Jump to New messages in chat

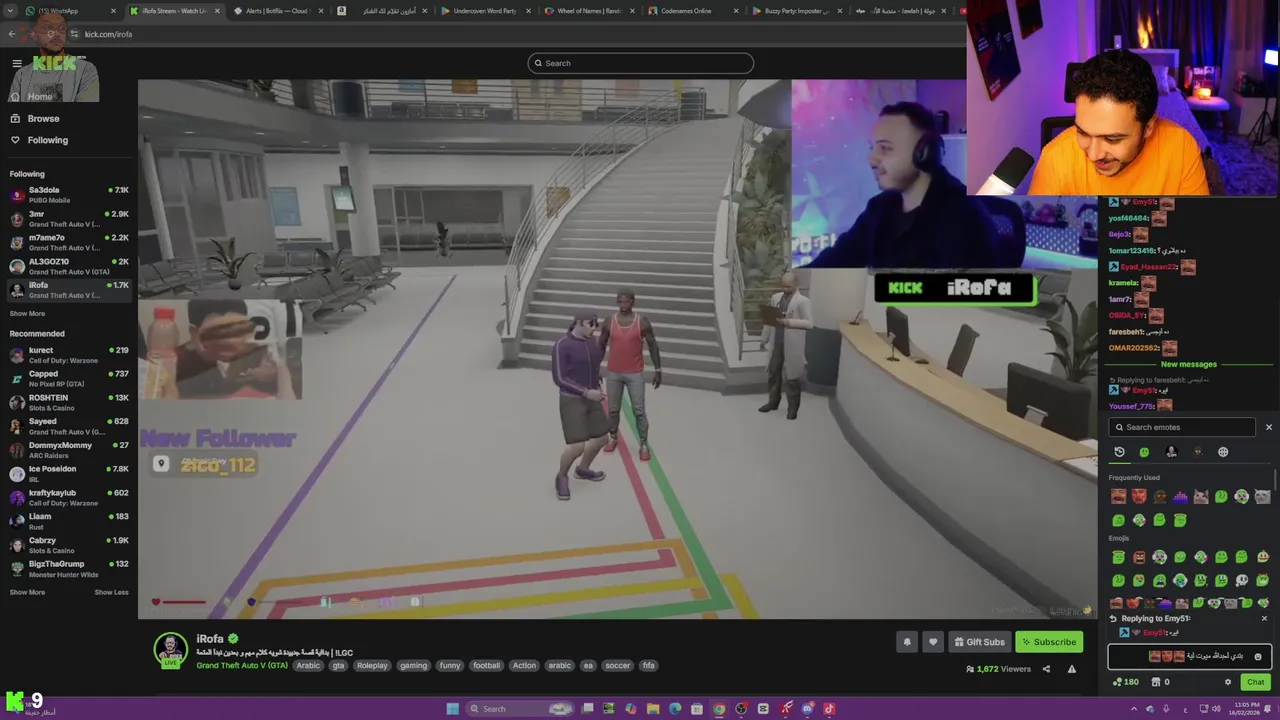click(x=1188, y=364)
